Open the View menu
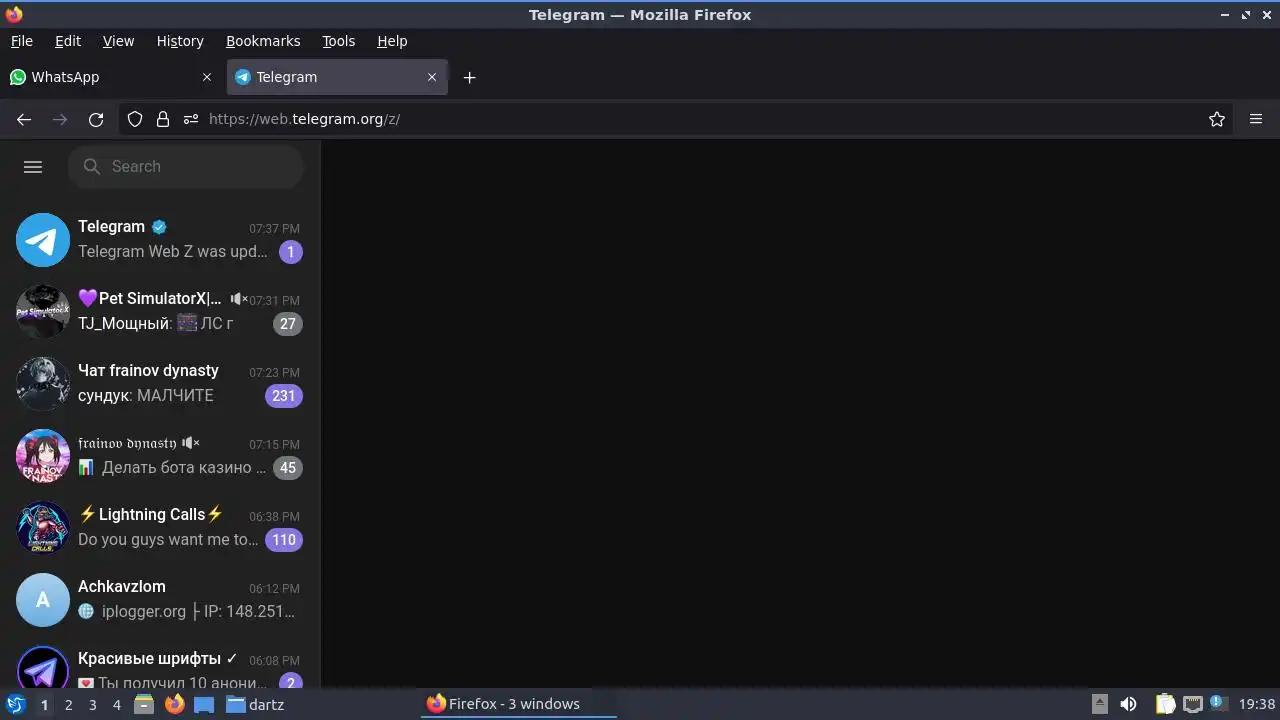Image resolution: width=1280 pixels, height=720 pixels. pos(118,41)
